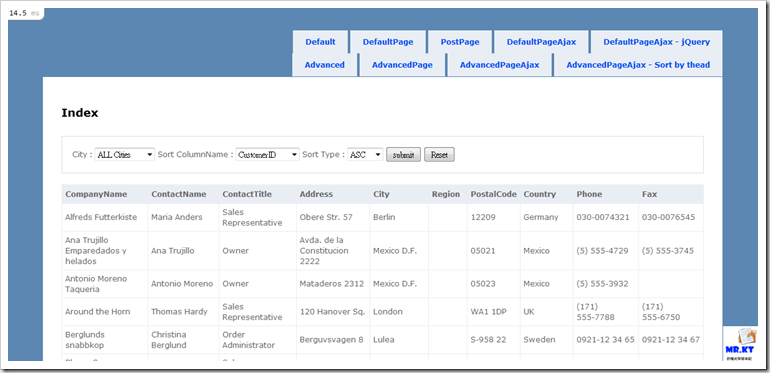Open the PostPage tab

click(460, 42)
